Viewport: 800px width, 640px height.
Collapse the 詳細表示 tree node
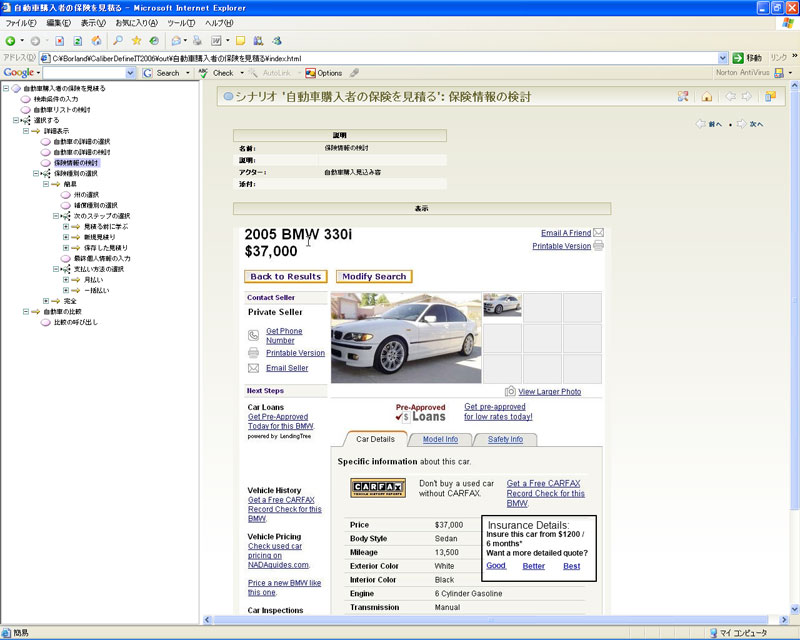pos(26,131)
